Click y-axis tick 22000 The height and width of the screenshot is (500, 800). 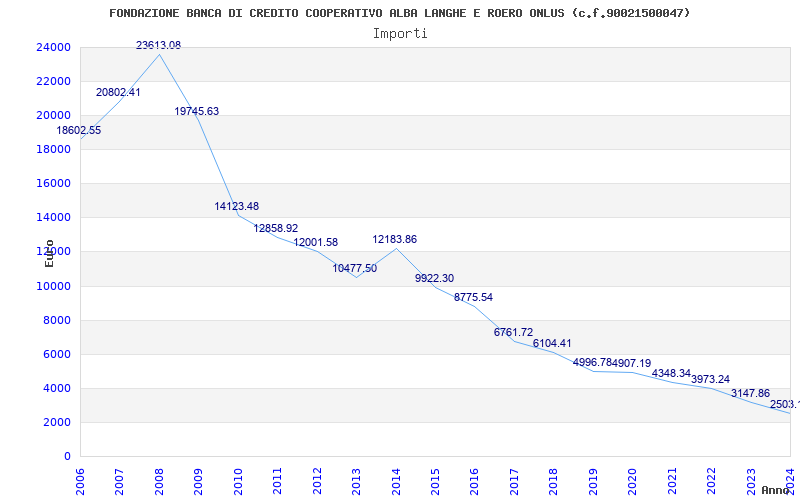click(53, 82)
